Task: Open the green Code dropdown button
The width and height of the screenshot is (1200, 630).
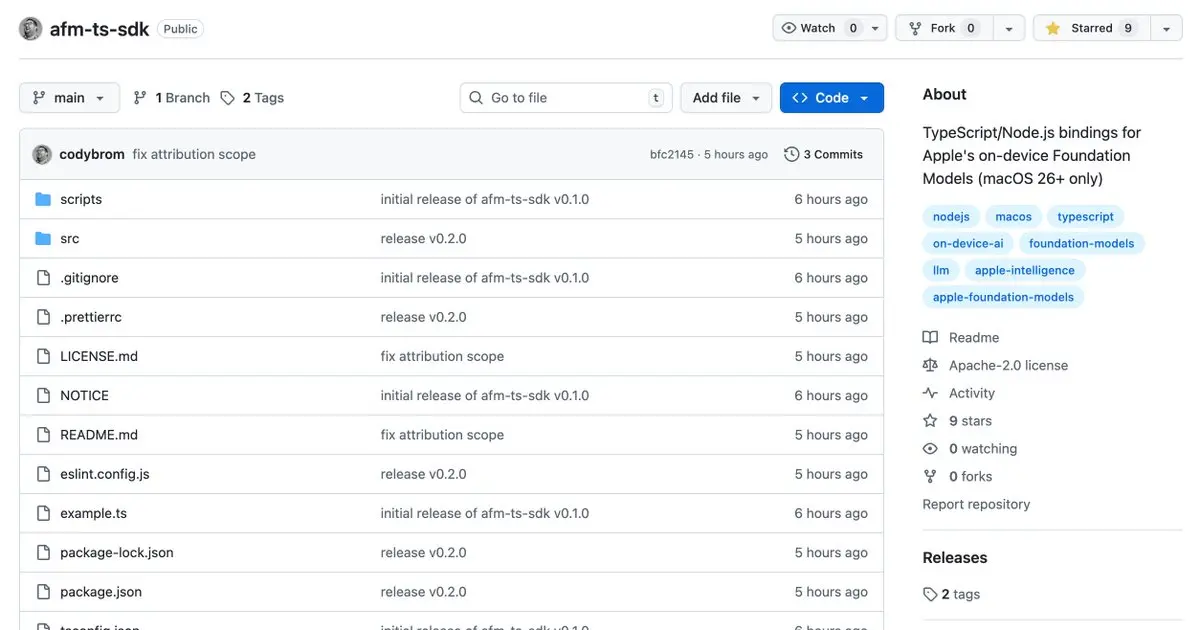Action: [x=832, y=98]
